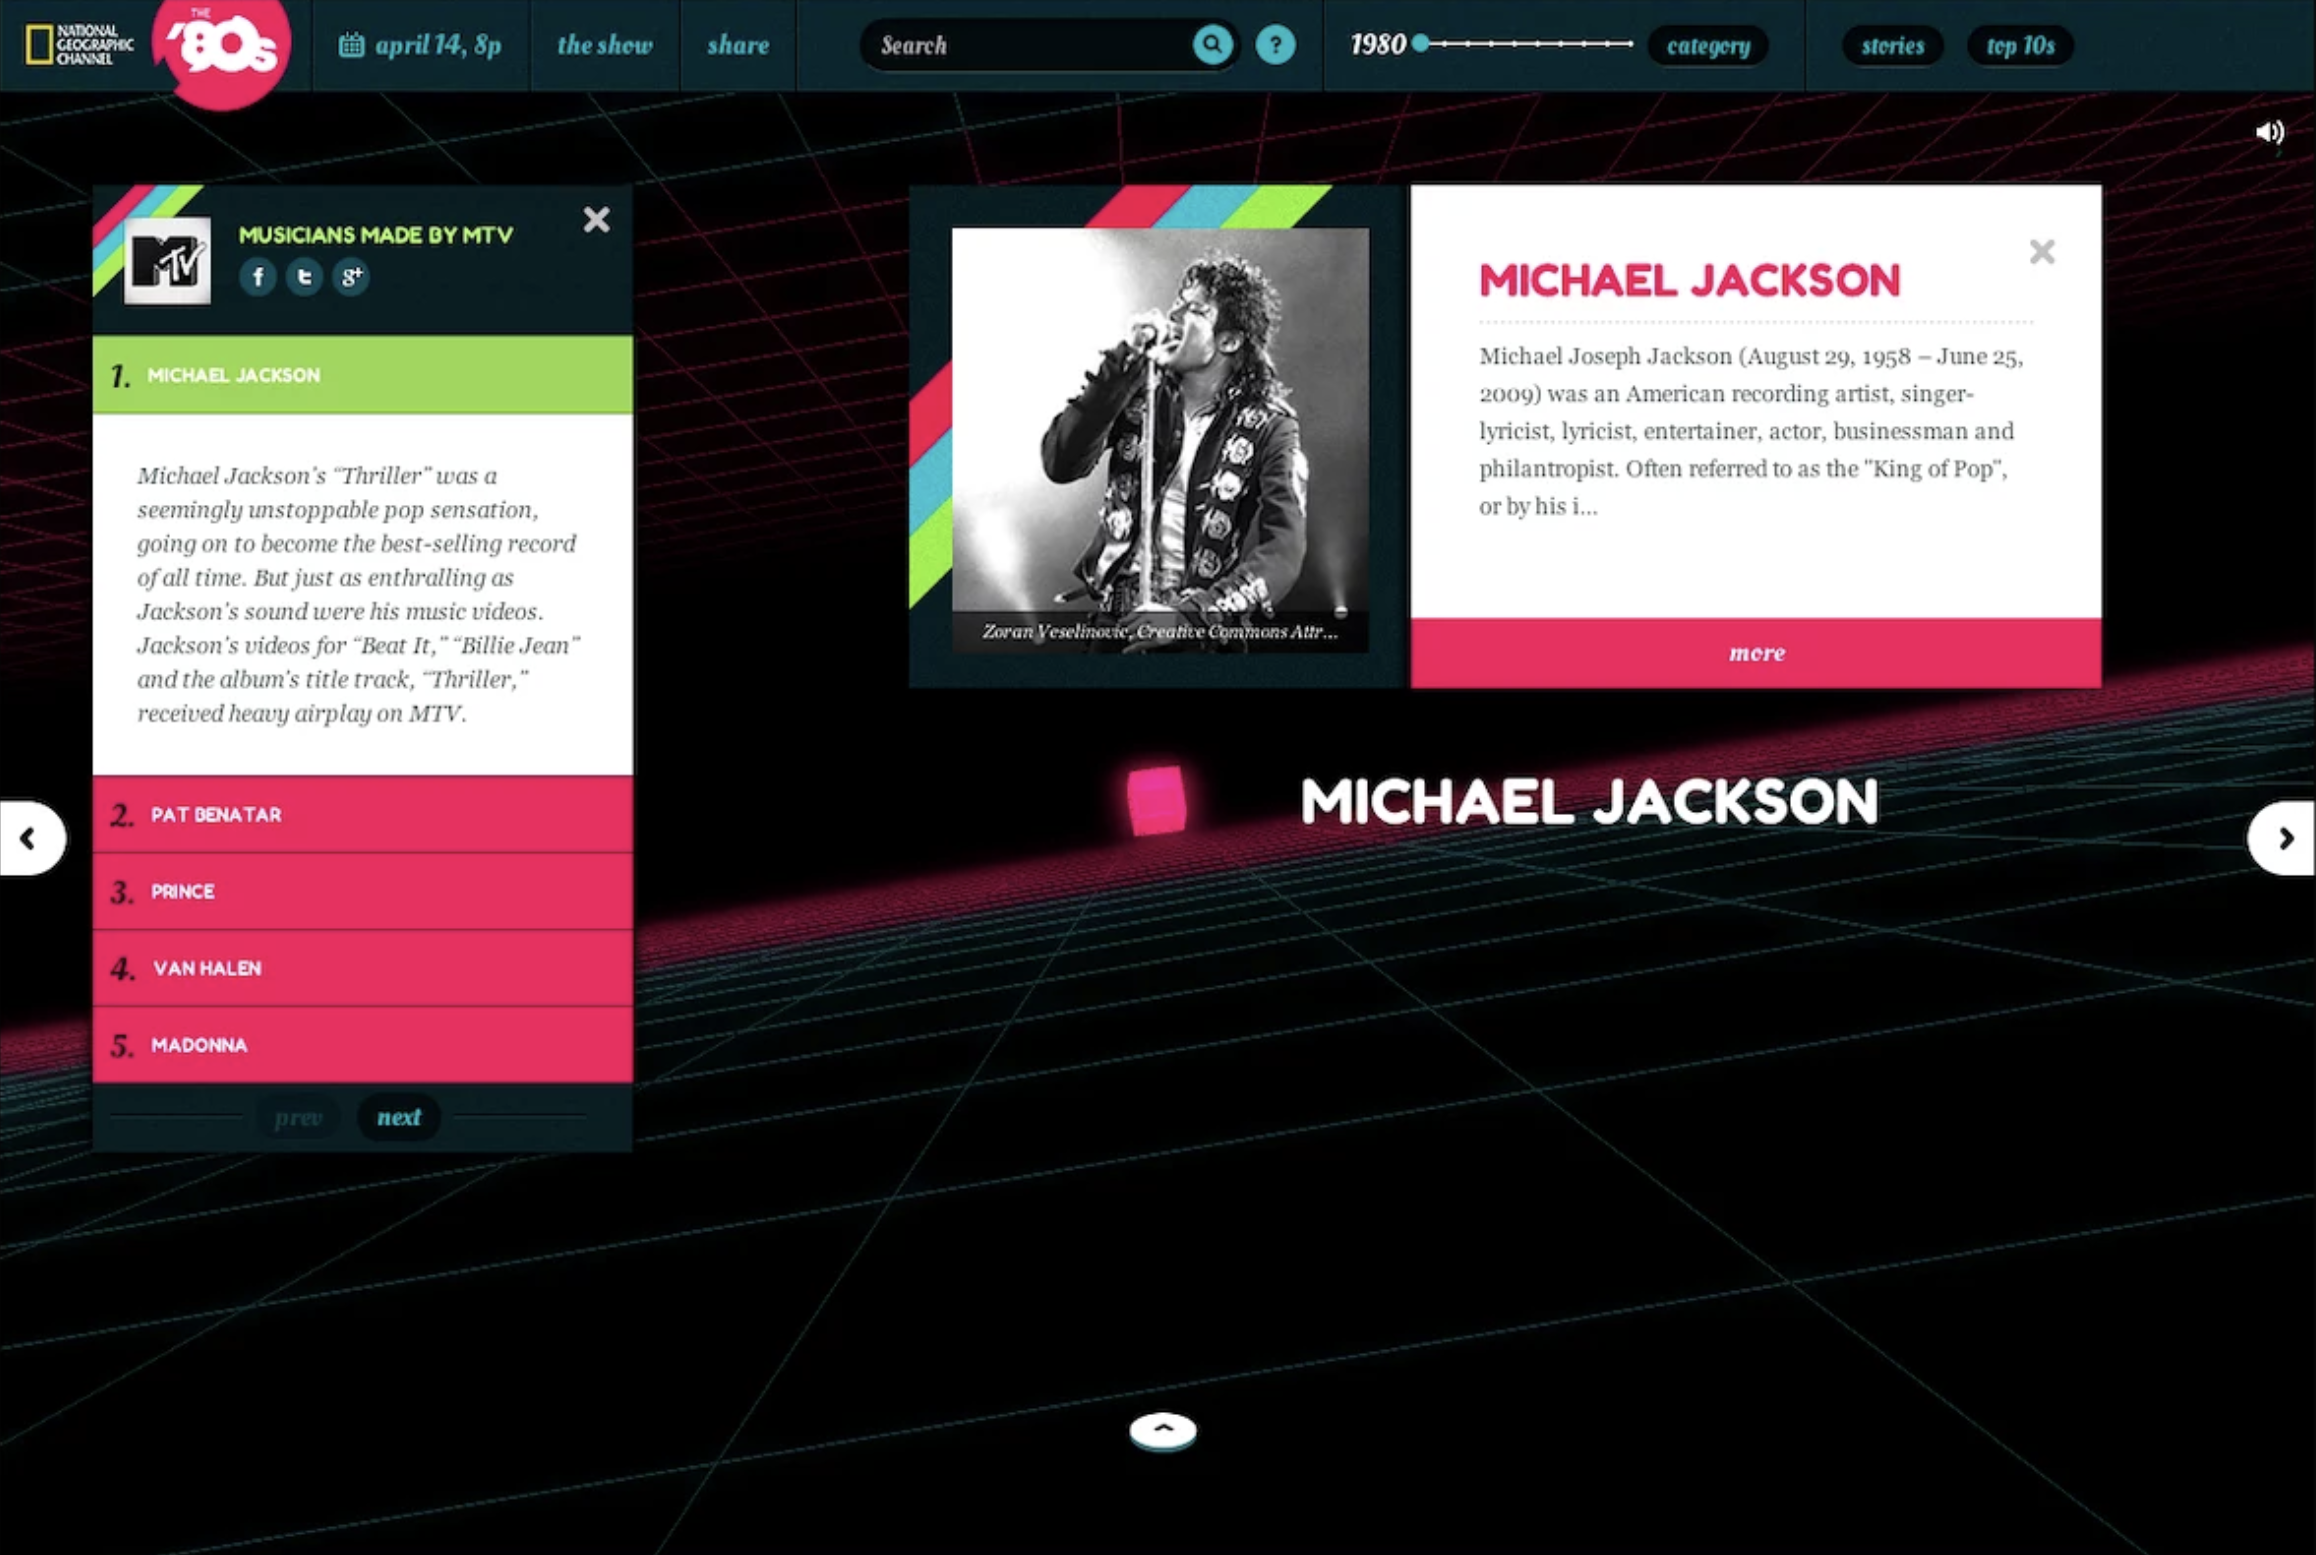
Task: Click the MTV logo thumbnail
Action: (x=167, y=261)
